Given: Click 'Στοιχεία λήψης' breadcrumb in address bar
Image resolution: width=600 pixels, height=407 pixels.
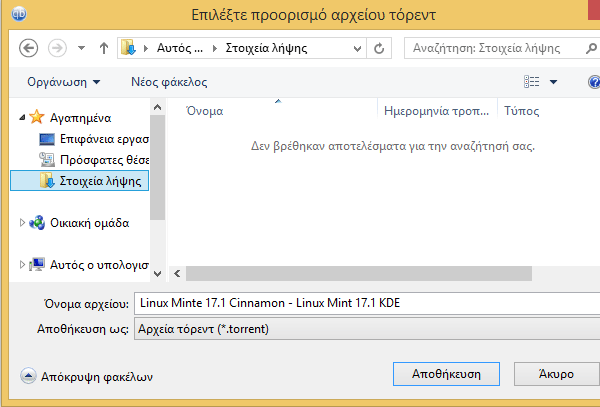Looking at the screenshot, I should click(266, 48).
